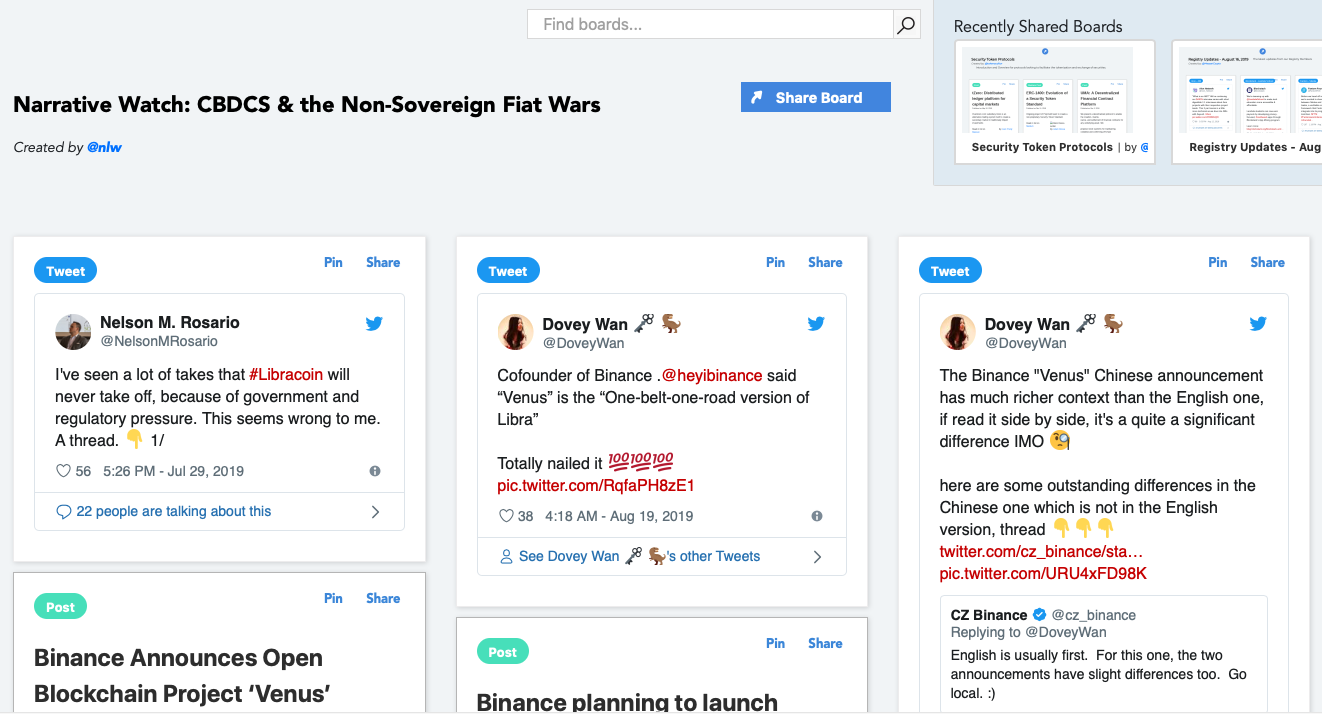The height and width of the screenshot is (714, 1322).
Task: Pin the Dovey Wan one-belt-one-road tweet card
Action: [x=775, y=262]
